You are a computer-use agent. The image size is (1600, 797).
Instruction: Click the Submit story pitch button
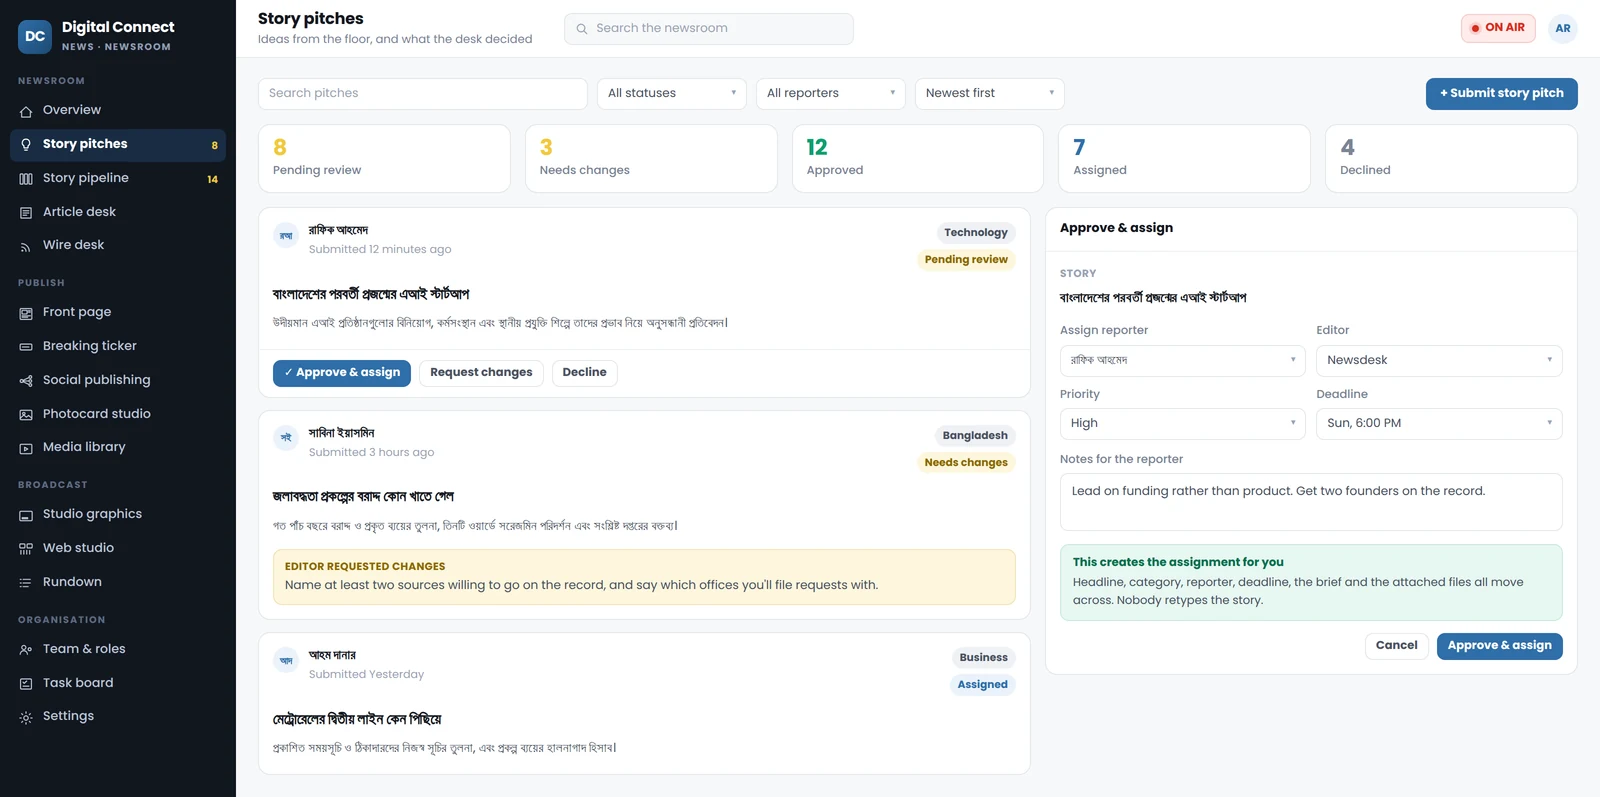pos(1502,94)
